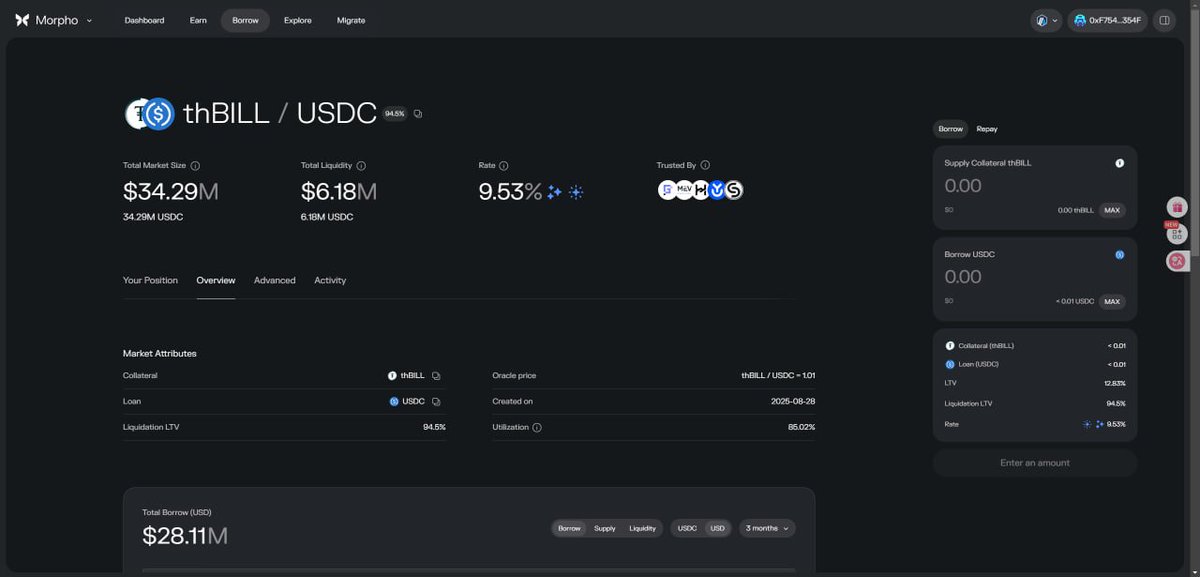1200x577 pixels.
Task: Show info for Total Liquidity
Action: [361, 165]
